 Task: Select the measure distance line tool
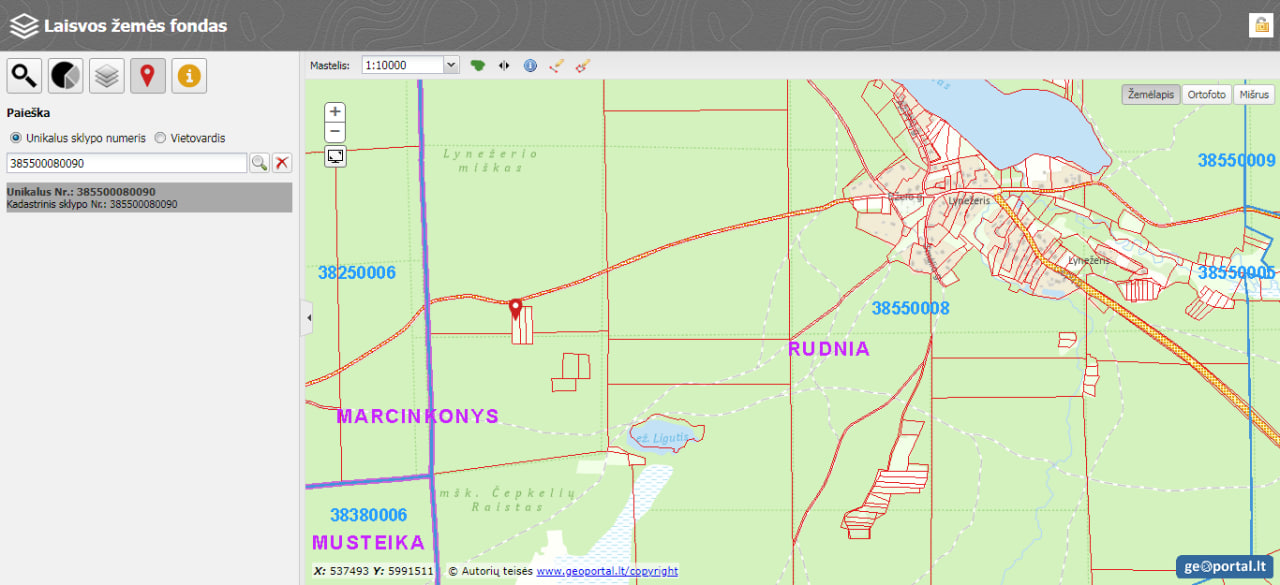(557, 65)
